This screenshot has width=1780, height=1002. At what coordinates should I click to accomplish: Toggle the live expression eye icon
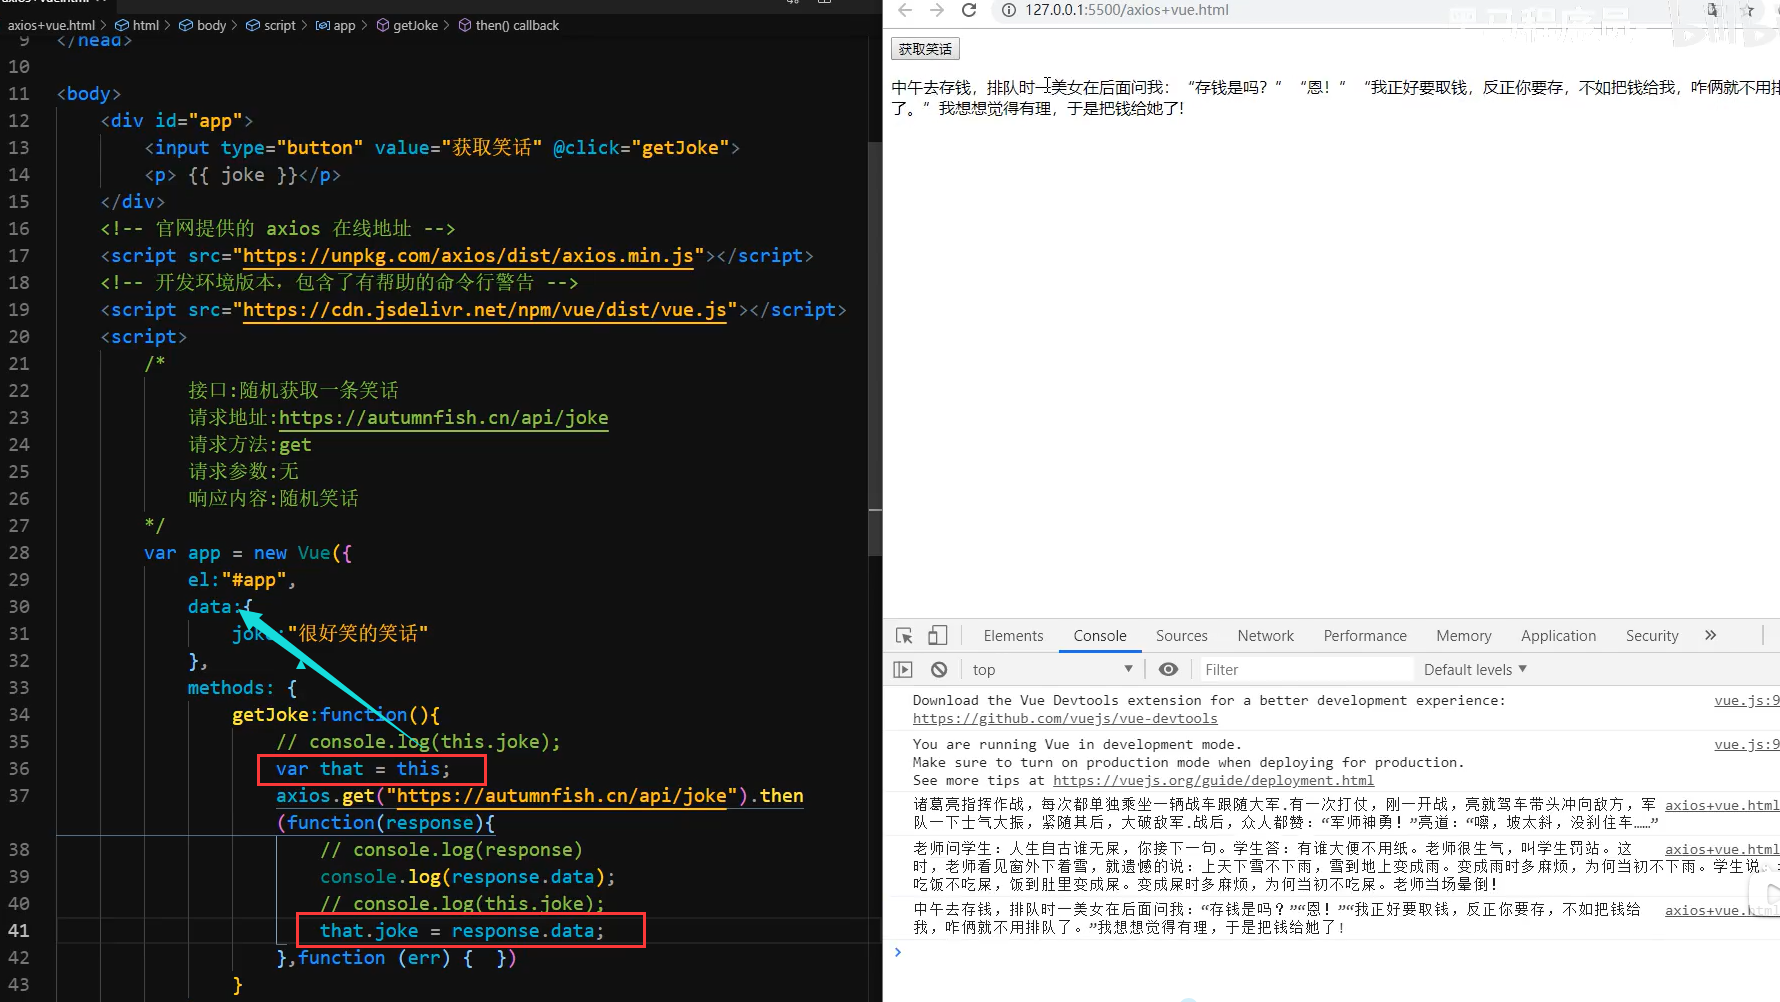tap(1168, 669)
